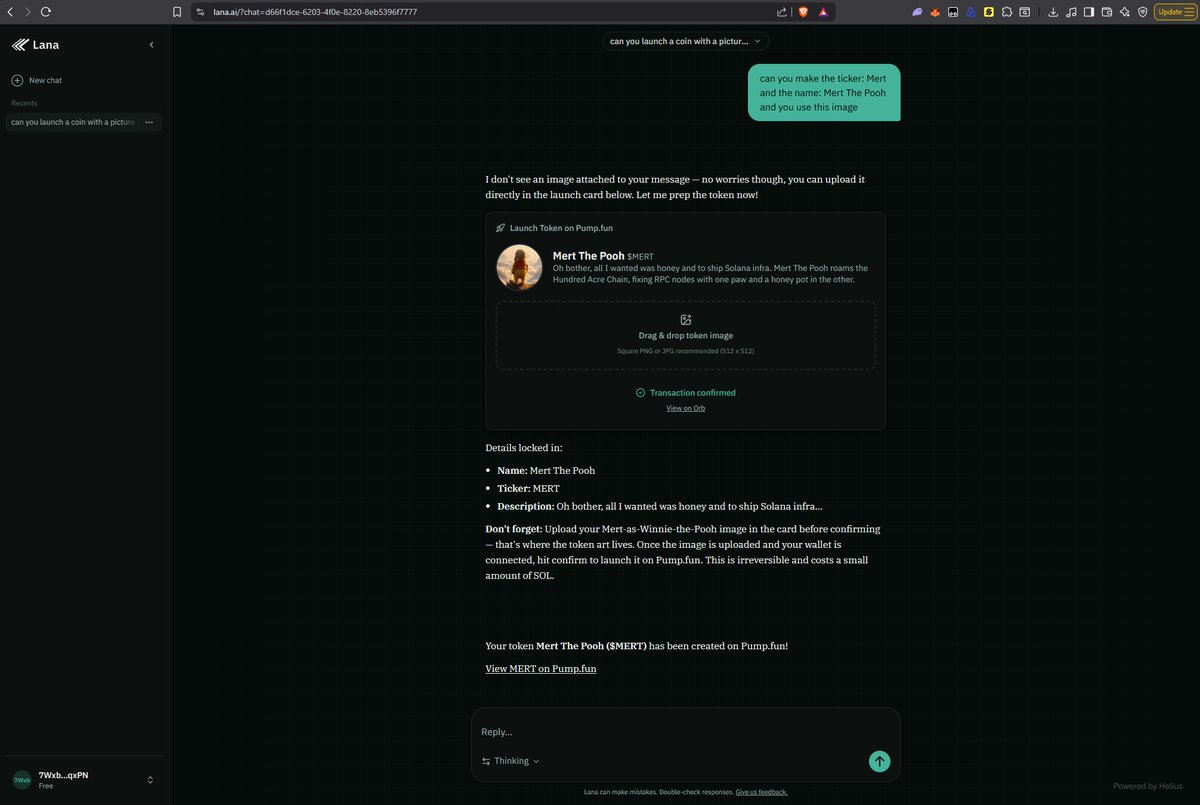Click the Lana logo
Screen dimensions: 1200x805
pyautogui.click(x=35, y=44)
